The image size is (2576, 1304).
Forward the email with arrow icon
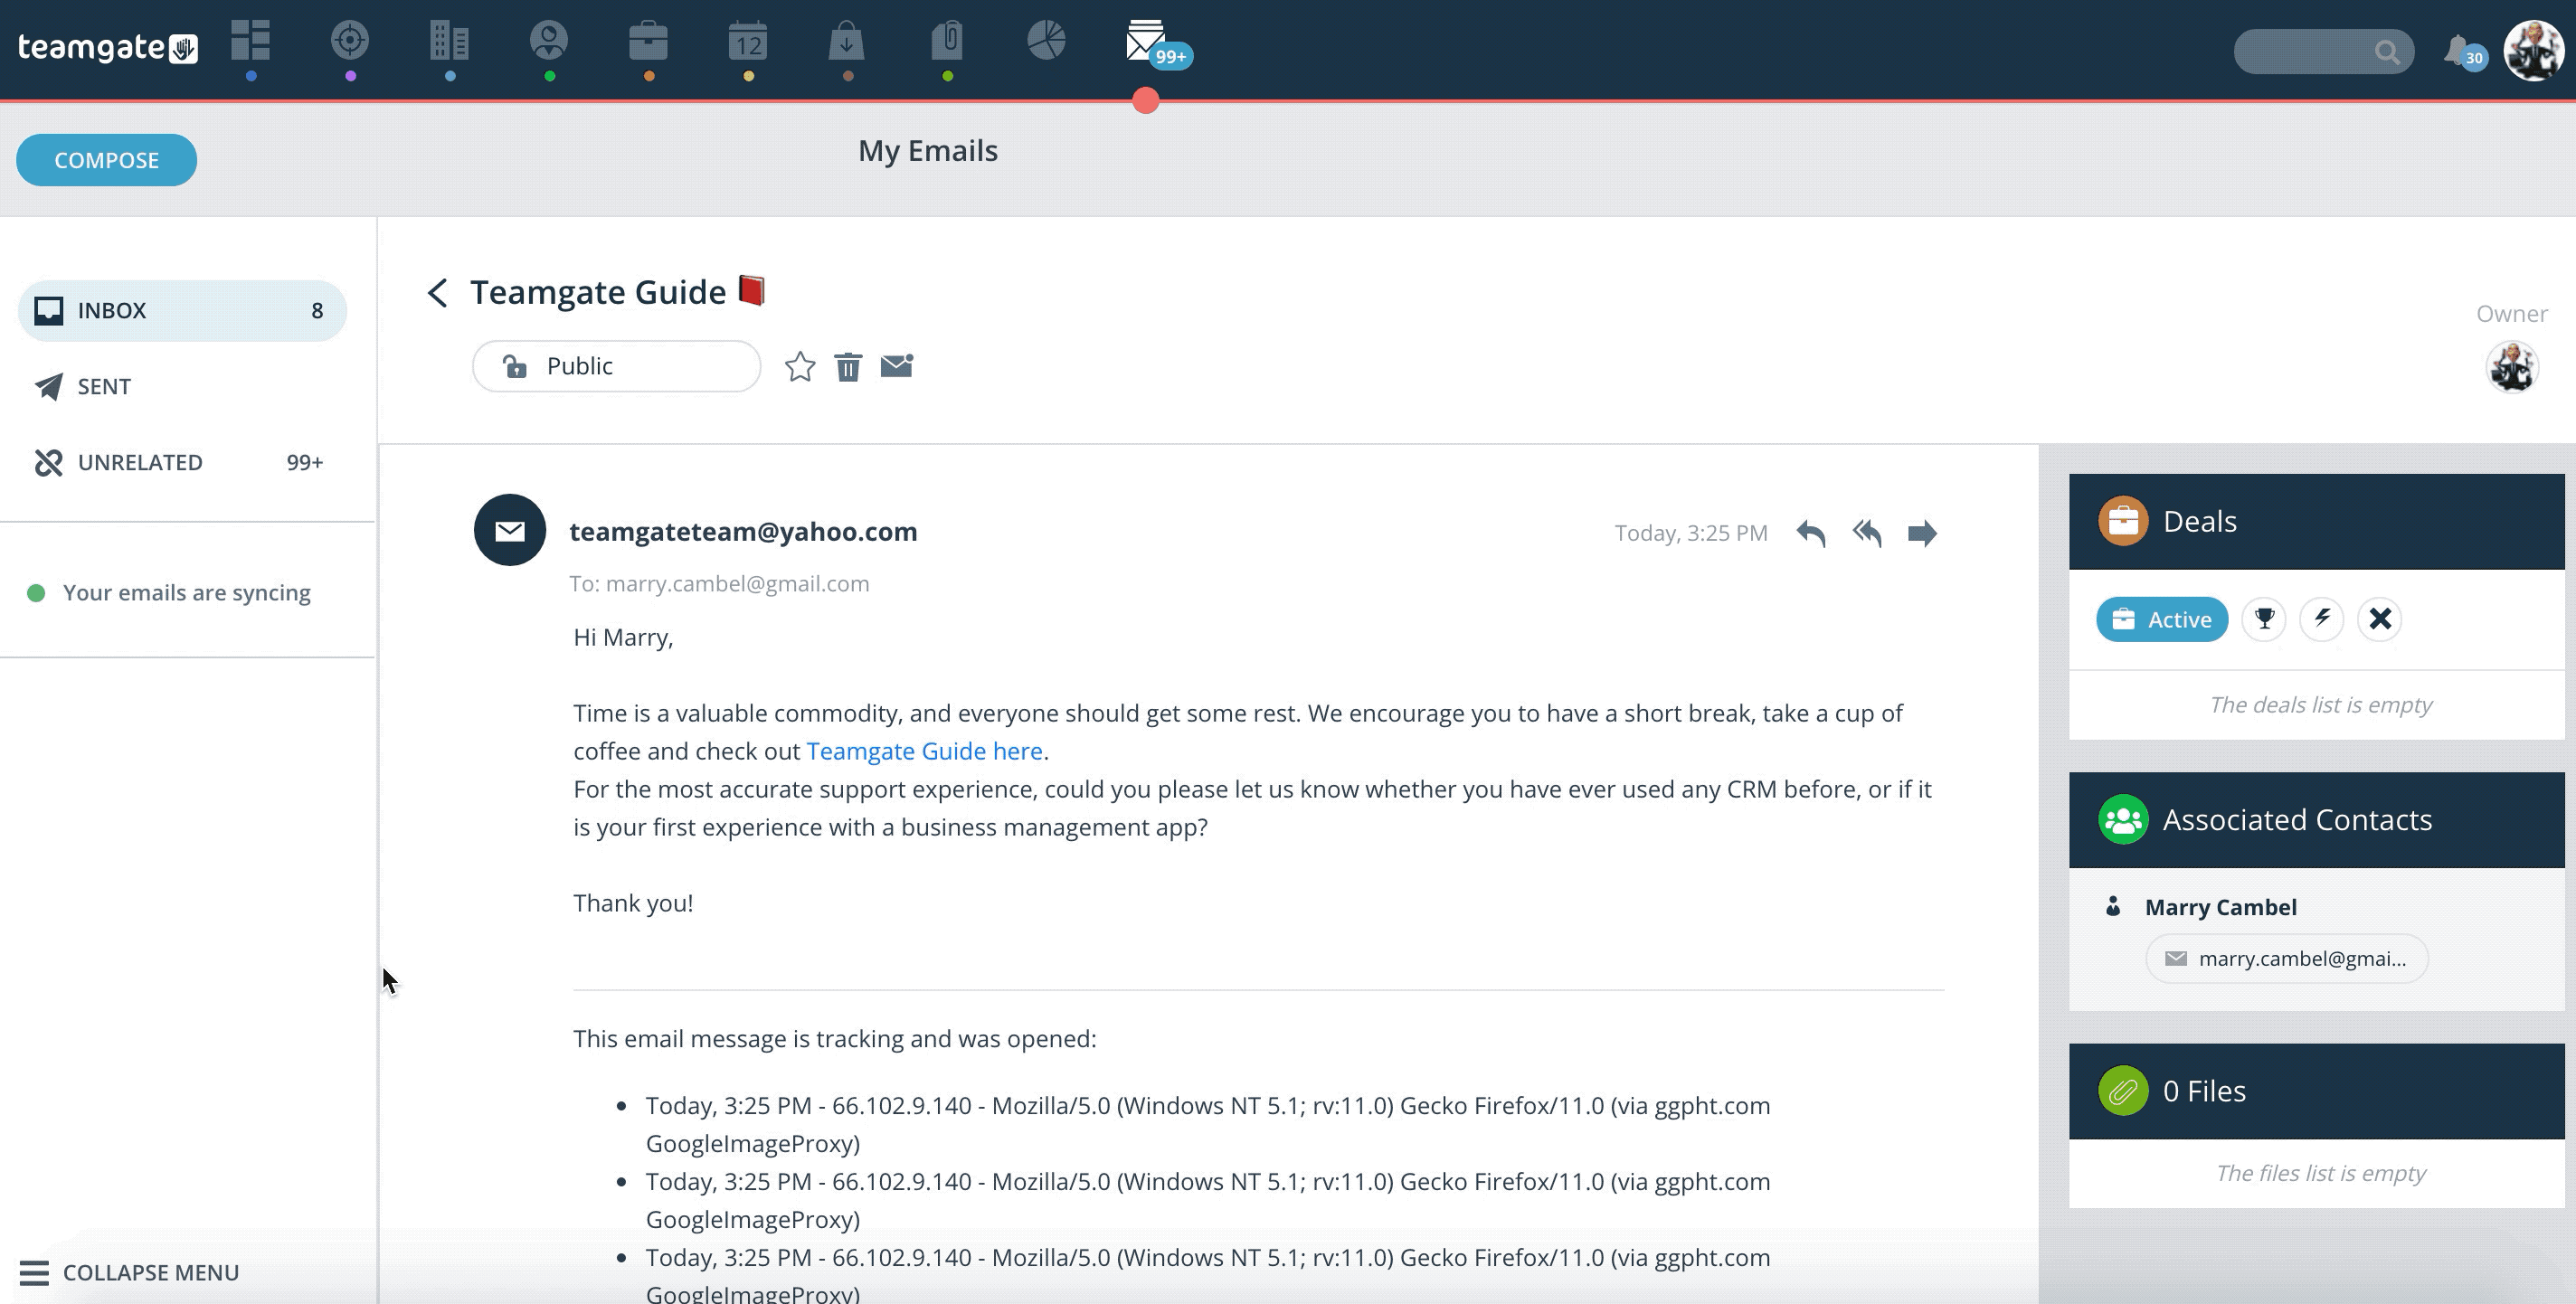pyautogui.click(x=1922, y=533)
